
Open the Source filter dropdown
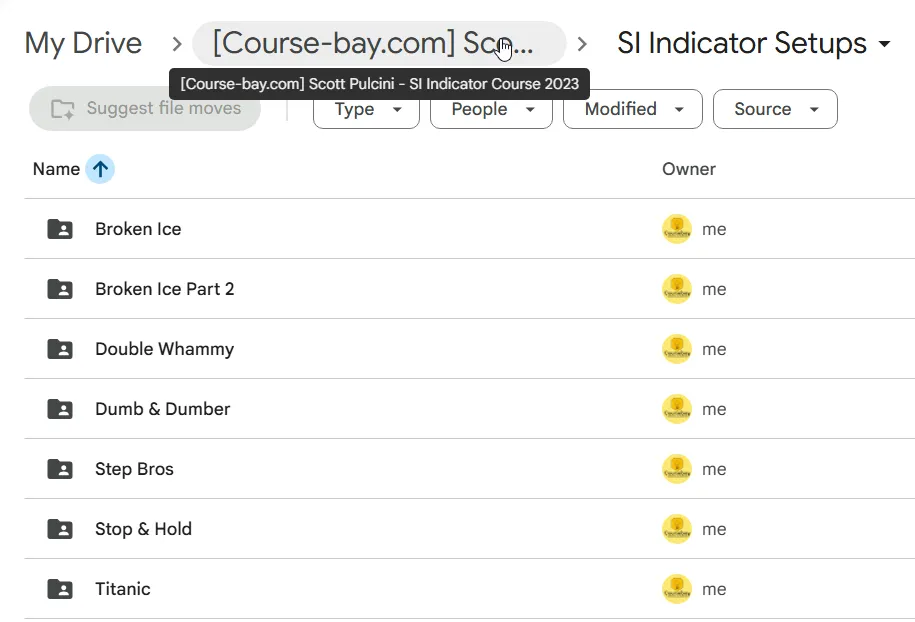[x=775, y=109]
